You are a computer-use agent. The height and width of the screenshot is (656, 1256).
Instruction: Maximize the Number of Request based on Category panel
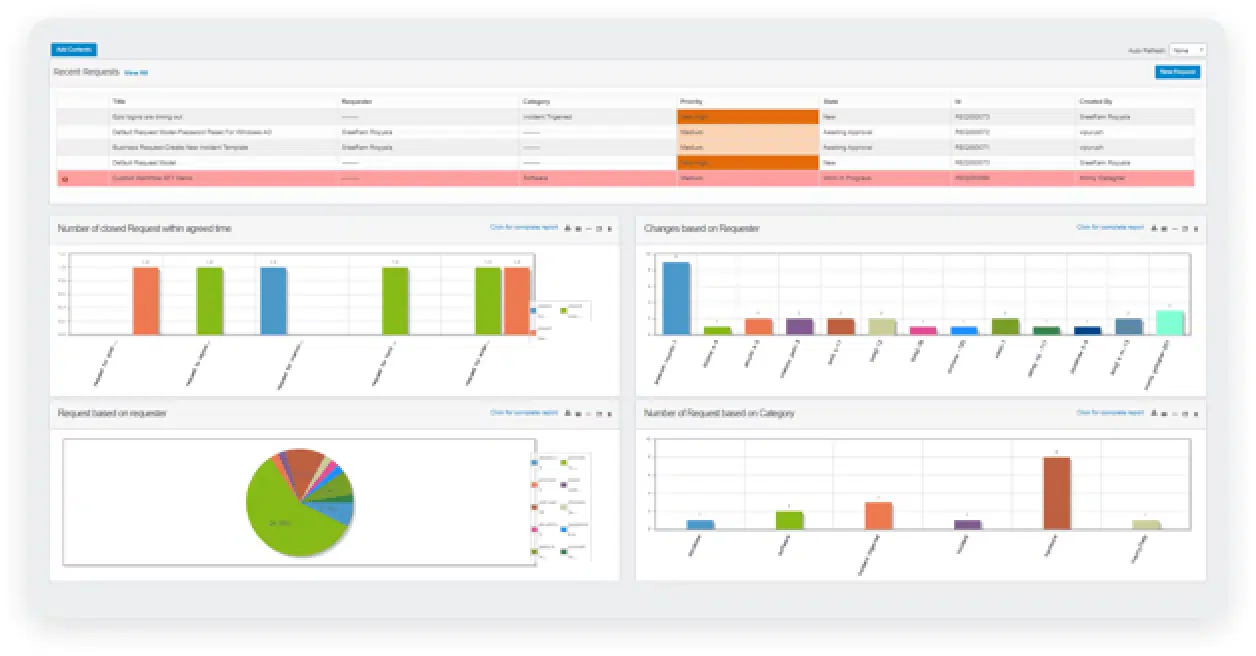1185,413
